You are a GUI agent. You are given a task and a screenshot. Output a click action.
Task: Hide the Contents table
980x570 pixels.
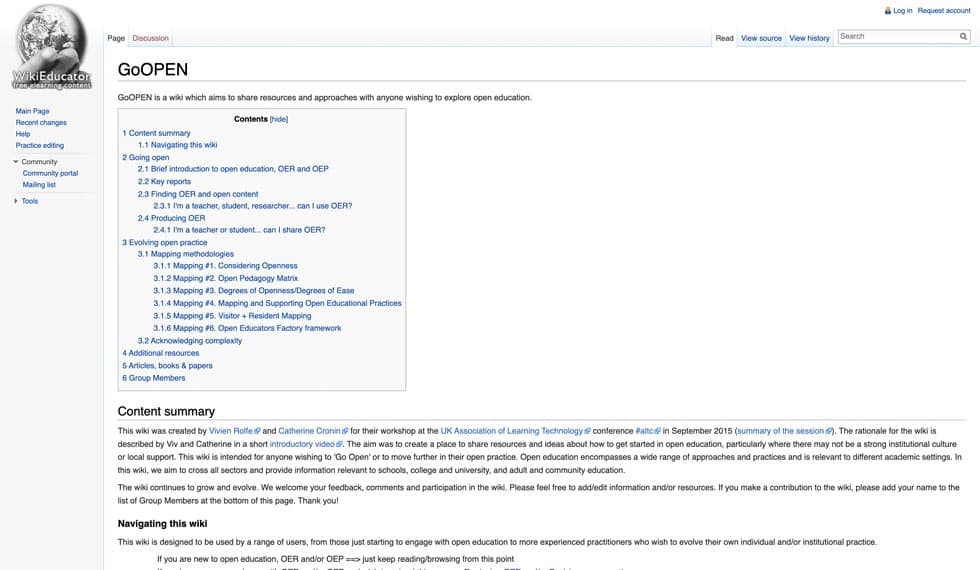pyautogui.click(x=279, y=119)
